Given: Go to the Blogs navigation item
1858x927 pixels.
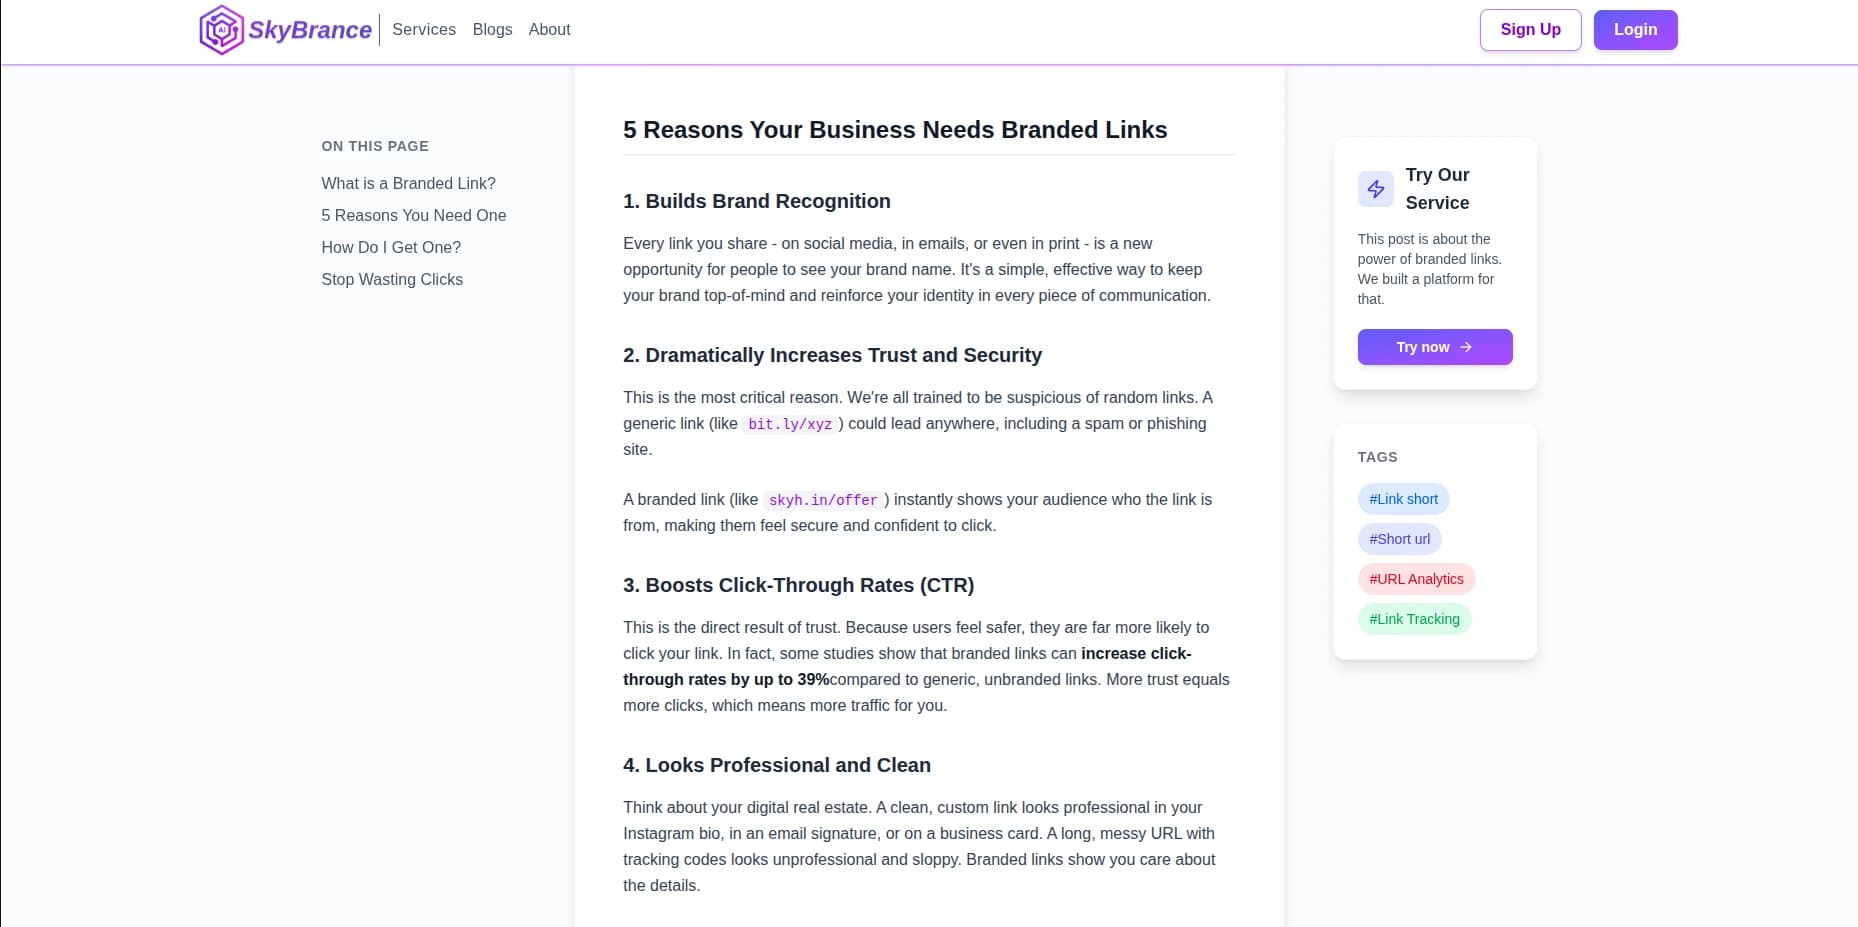Looking at the screenshot, I should tap(492, 30).
